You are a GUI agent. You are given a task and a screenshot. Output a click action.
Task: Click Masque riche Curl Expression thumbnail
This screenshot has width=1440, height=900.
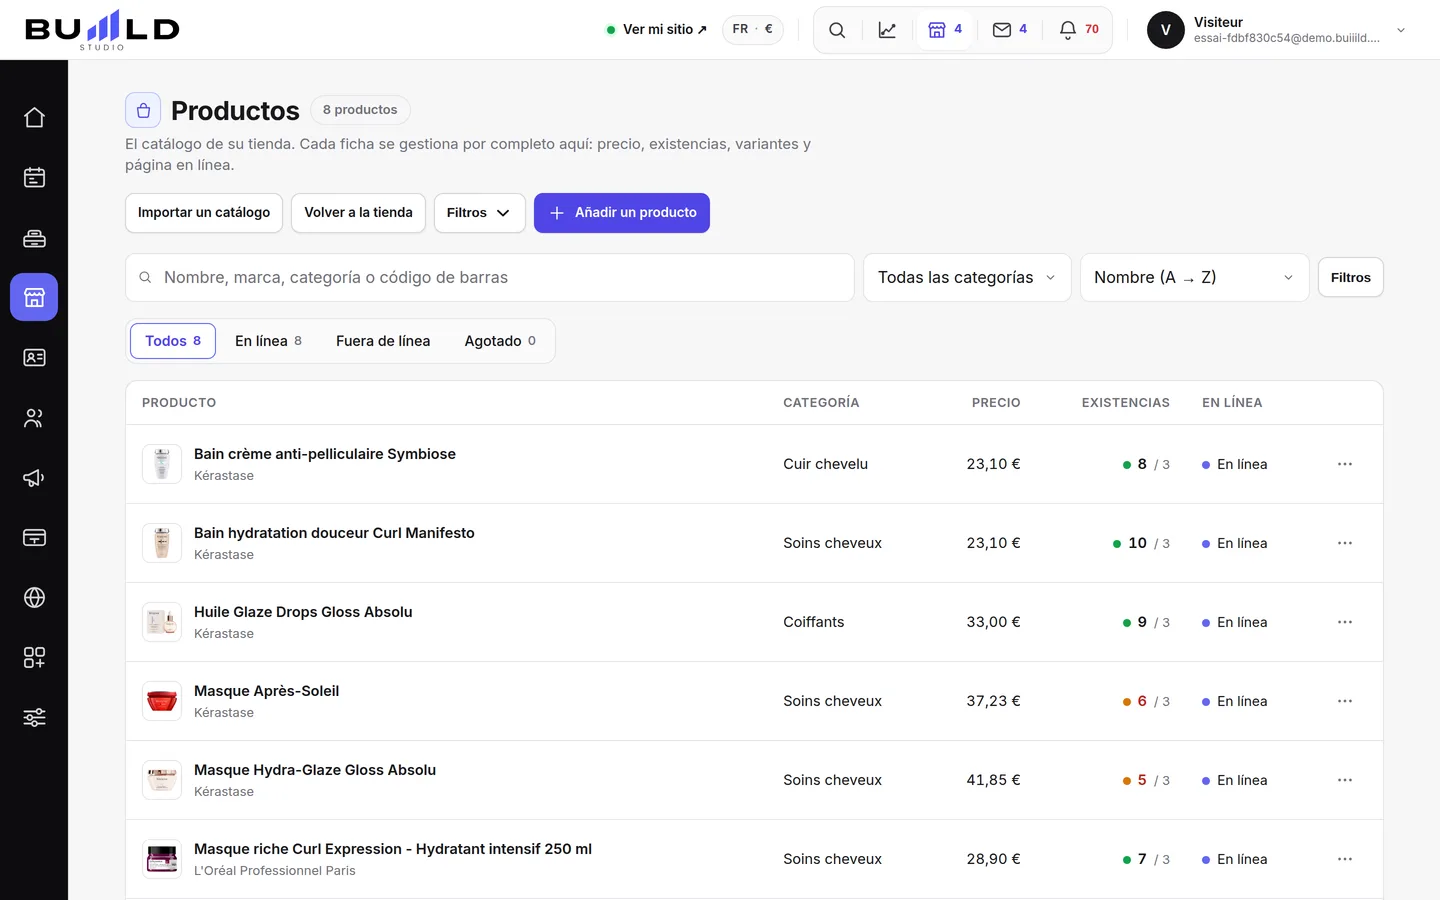(x=162, y=859)
